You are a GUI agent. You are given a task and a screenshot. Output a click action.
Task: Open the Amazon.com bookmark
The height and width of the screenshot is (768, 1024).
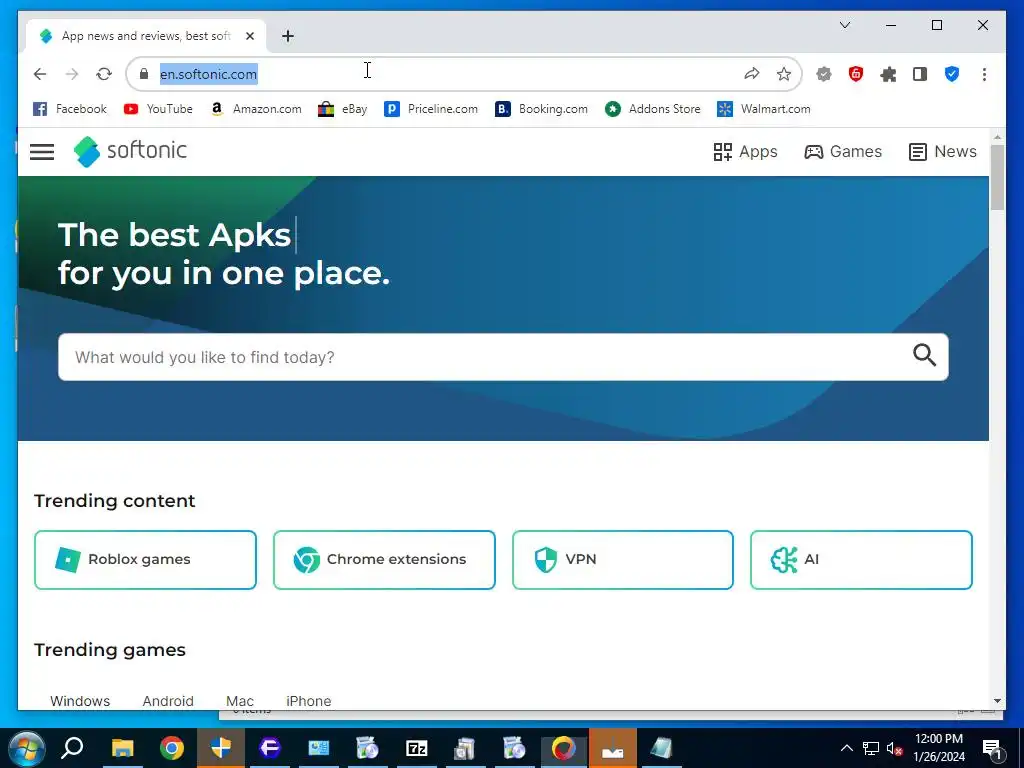tap(255, 109)
